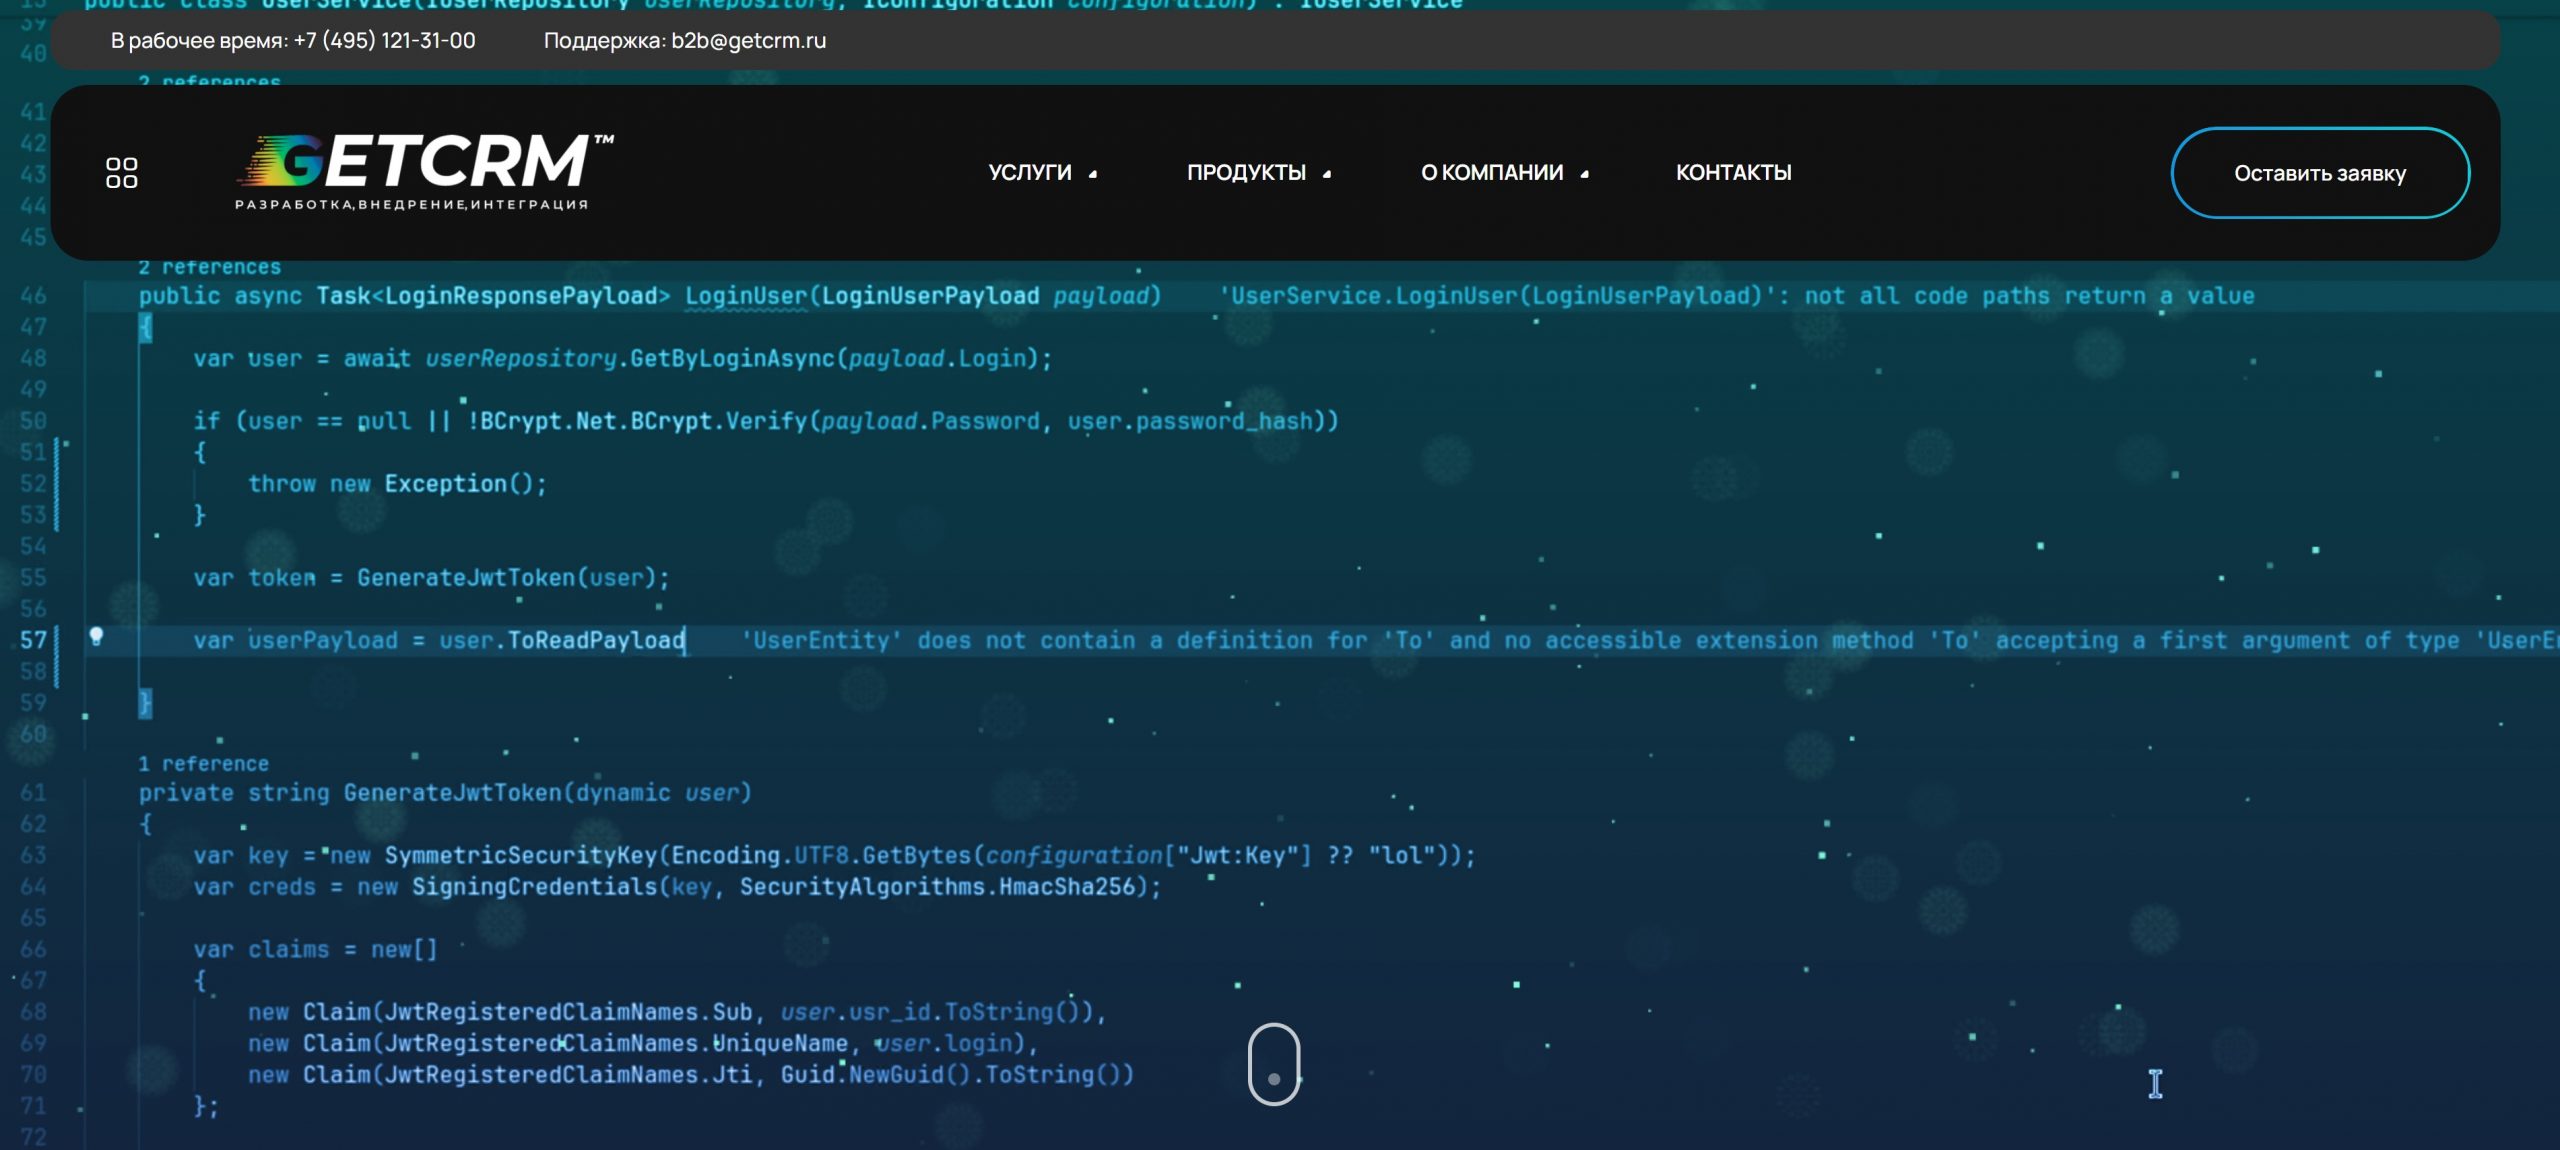Image resolution: width=2560 pixels, height=1150 pixels.
Task: Click the GETCRM logo
Action: [x=425, y=171]
